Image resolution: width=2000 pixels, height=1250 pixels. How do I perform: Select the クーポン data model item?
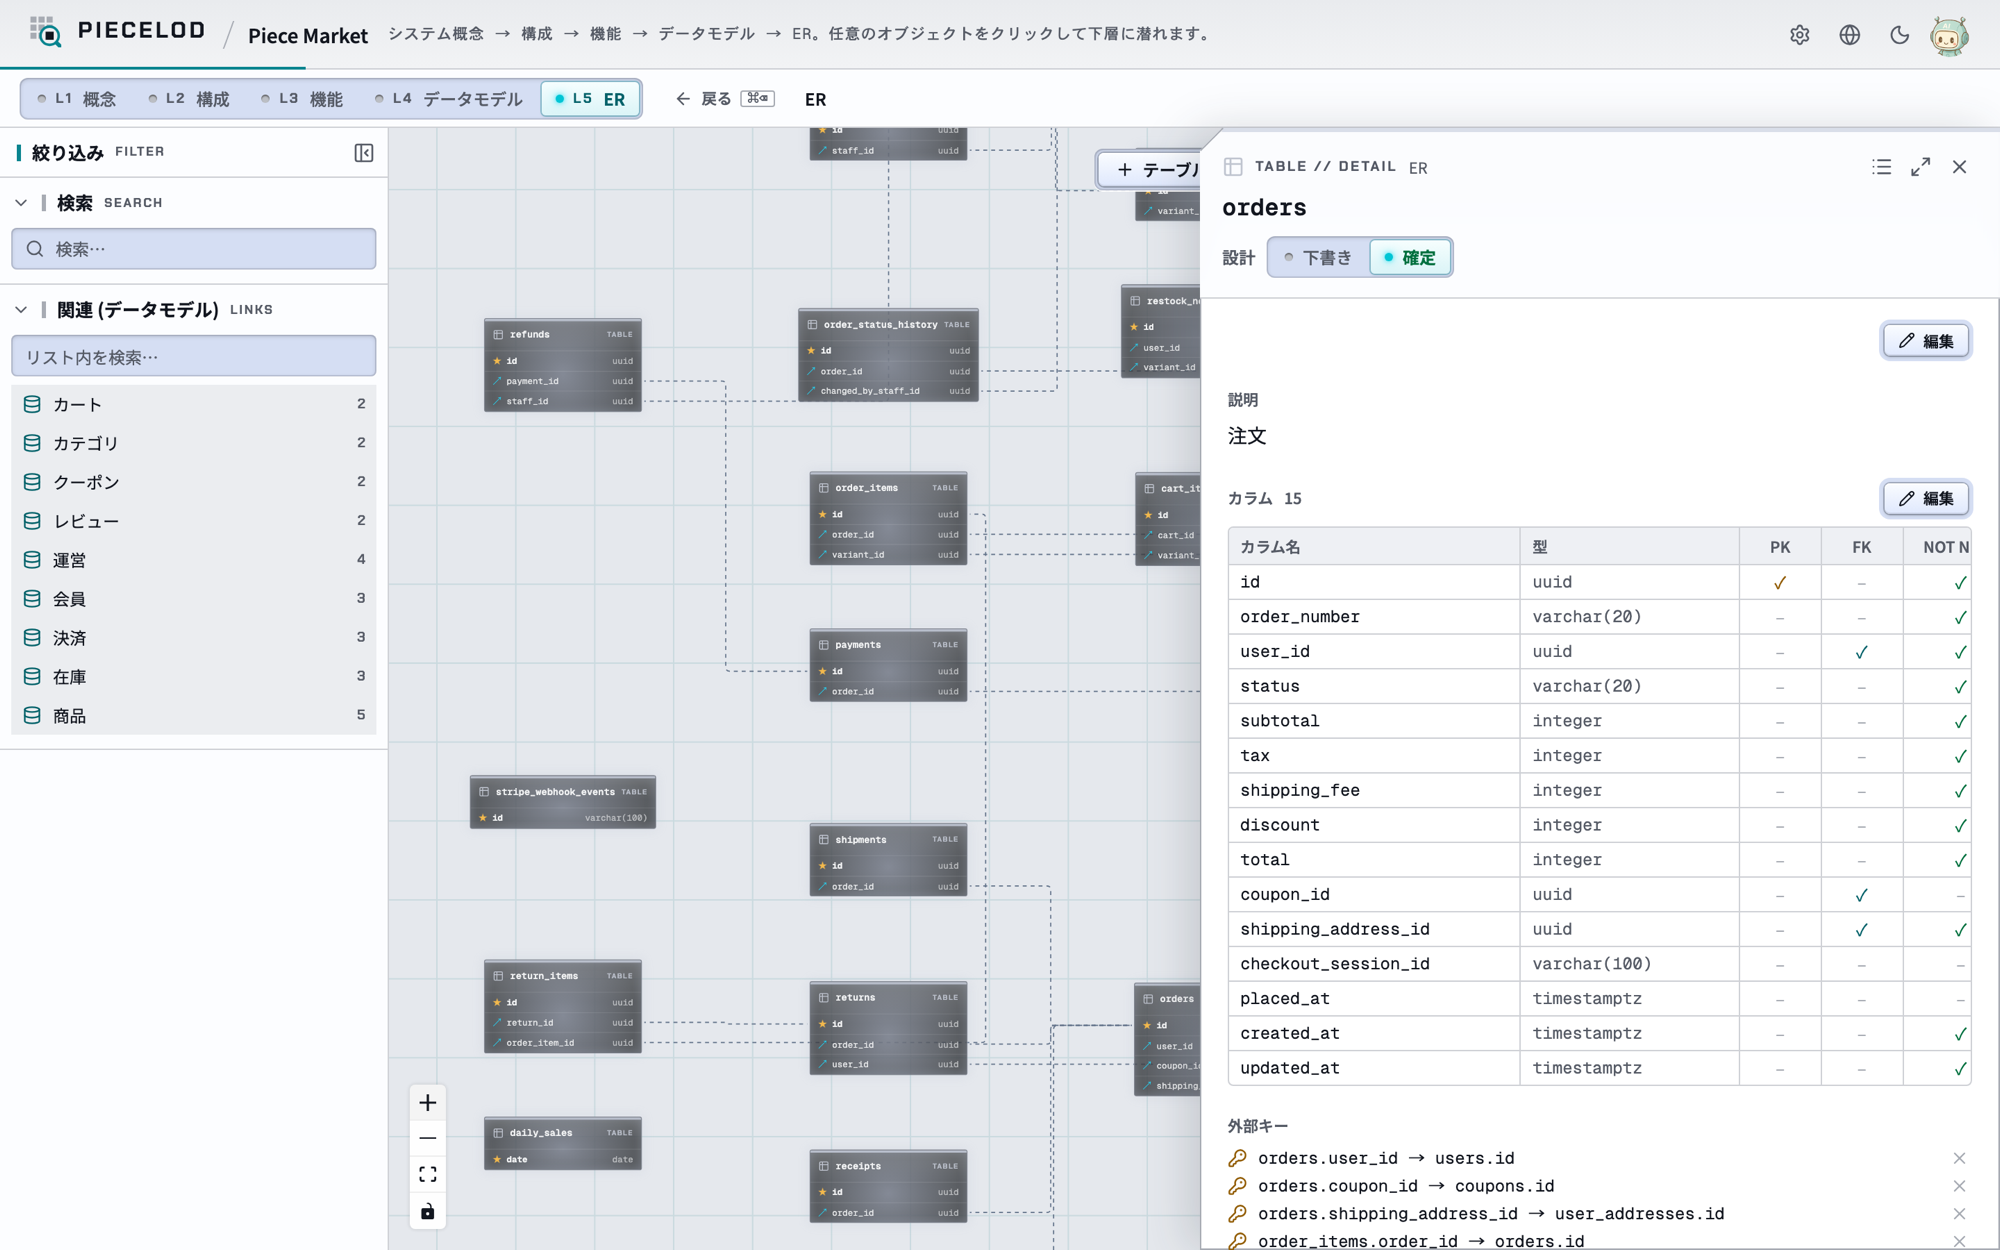click(x=194, y=482)
